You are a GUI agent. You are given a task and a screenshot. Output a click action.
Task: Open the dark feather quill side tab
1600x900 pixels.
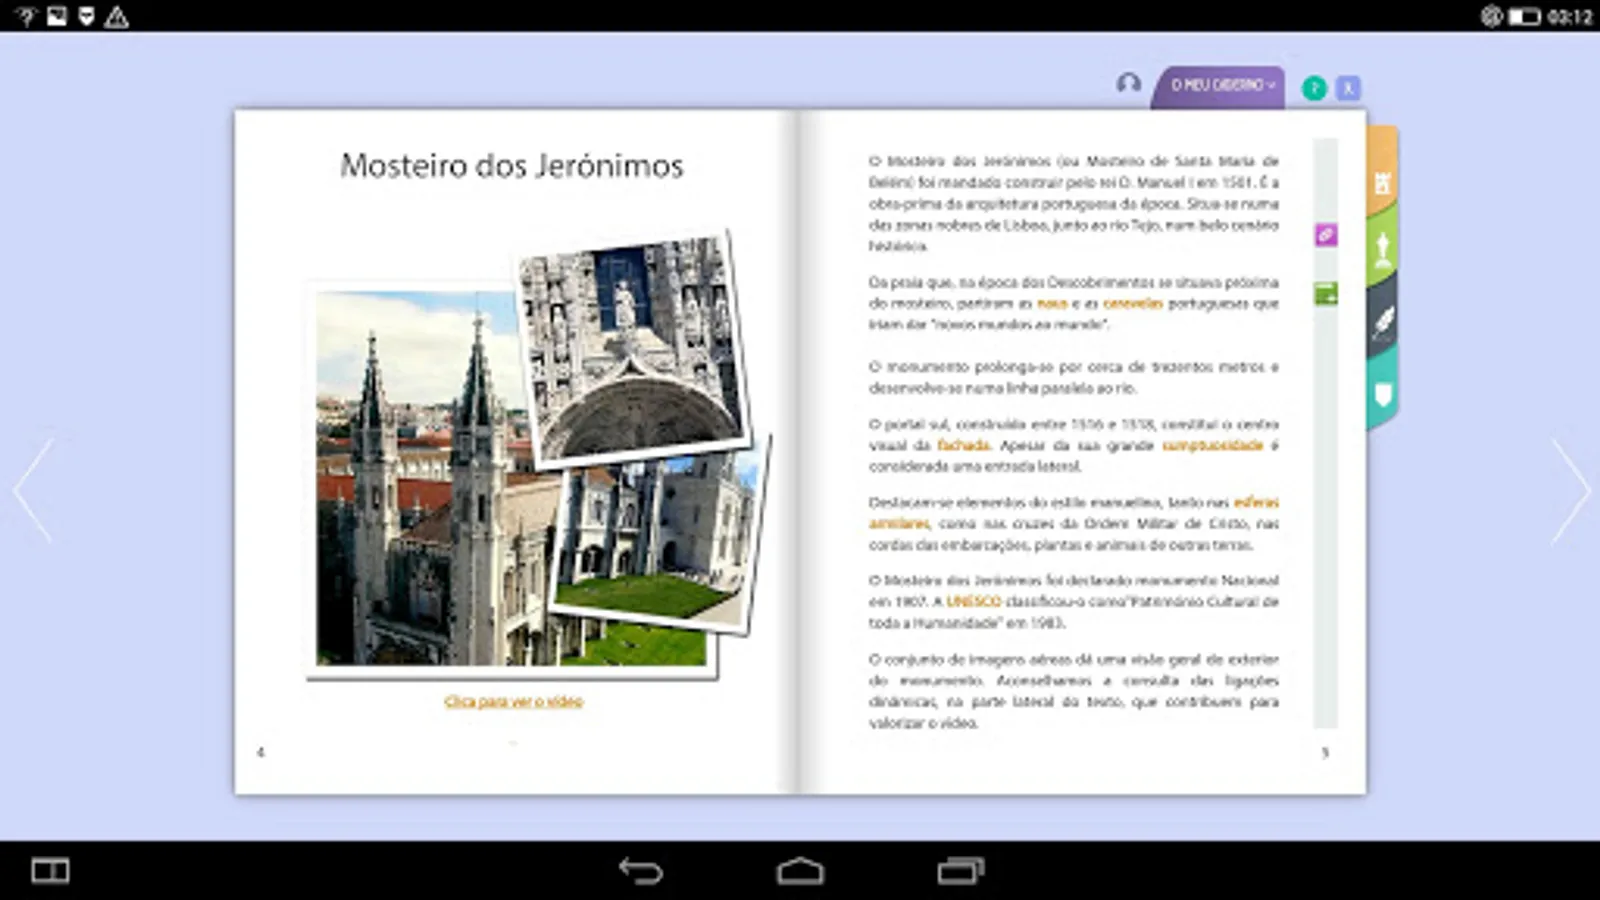pos(1383,322)
